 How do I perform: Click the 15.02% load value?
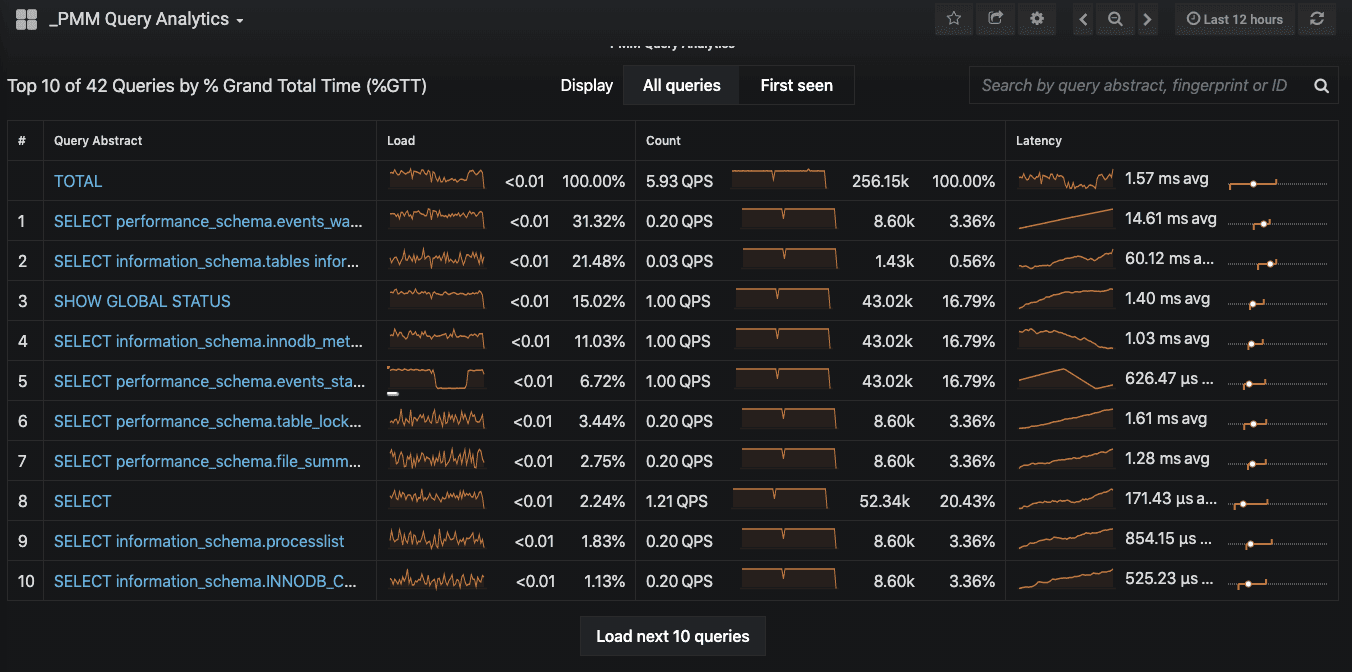[x=598, y=301]
